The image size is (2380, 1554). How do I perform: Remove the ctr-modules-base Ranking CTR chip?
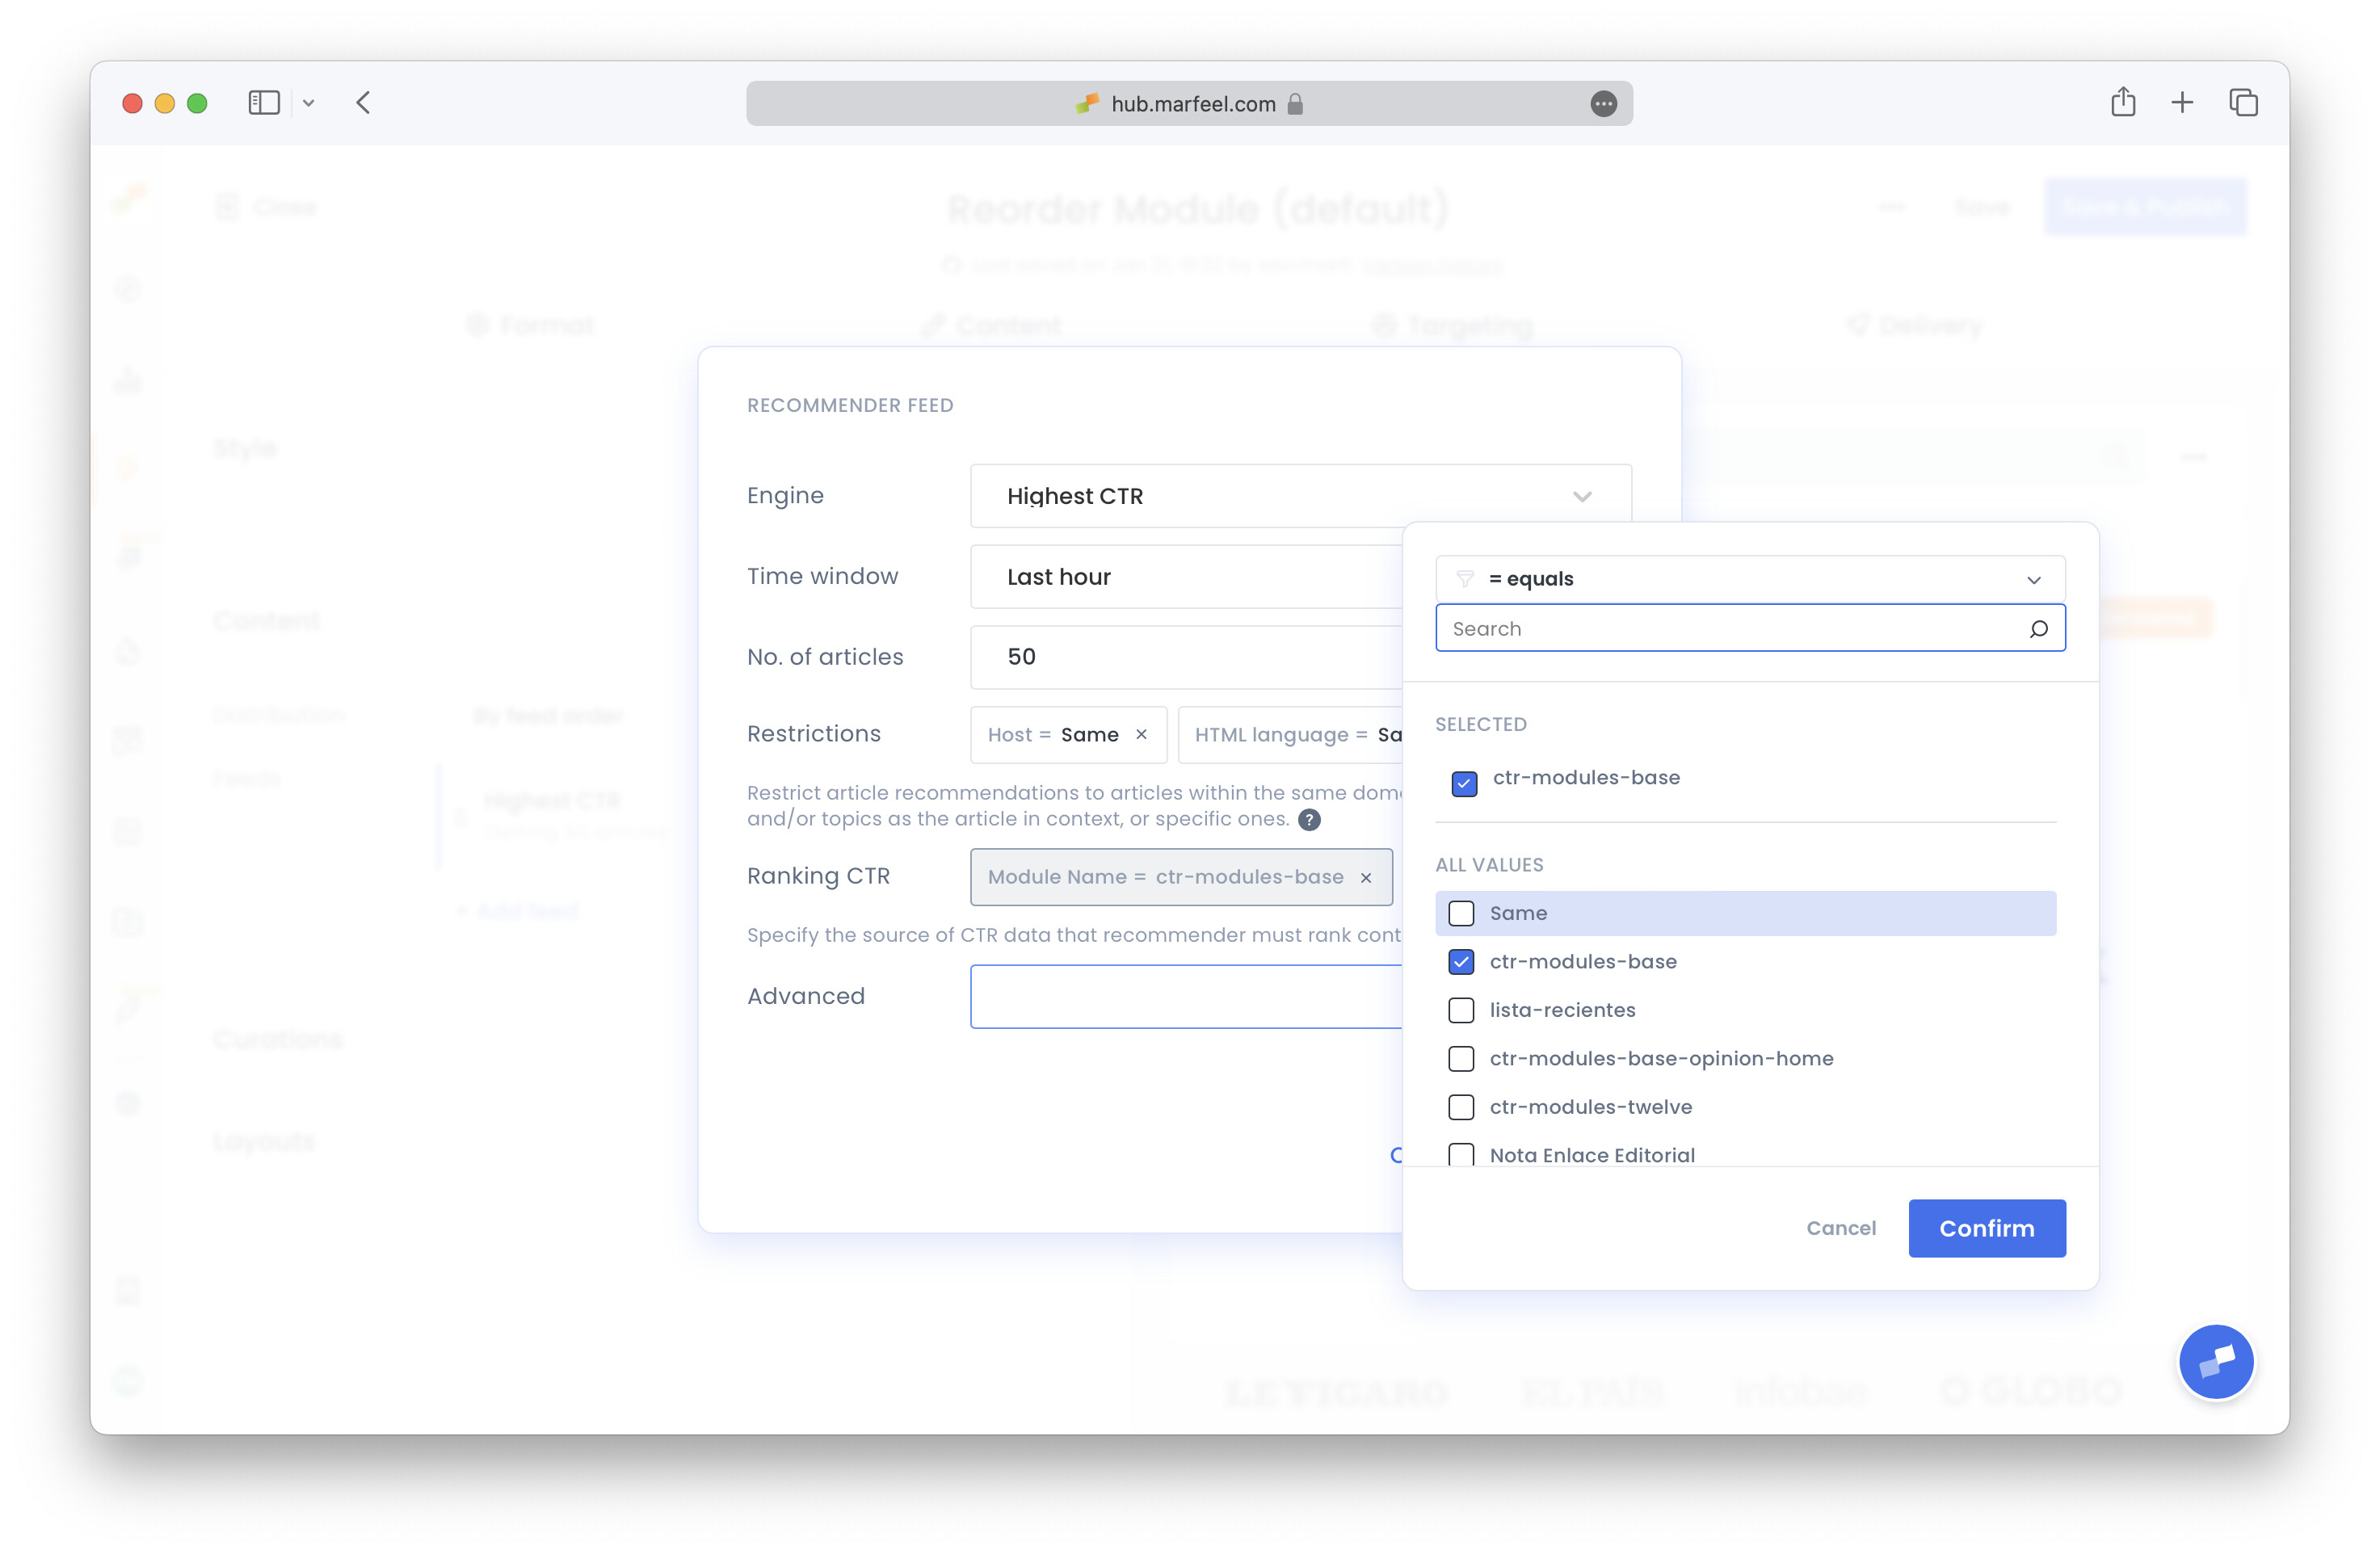click(x=1366, y=877)
